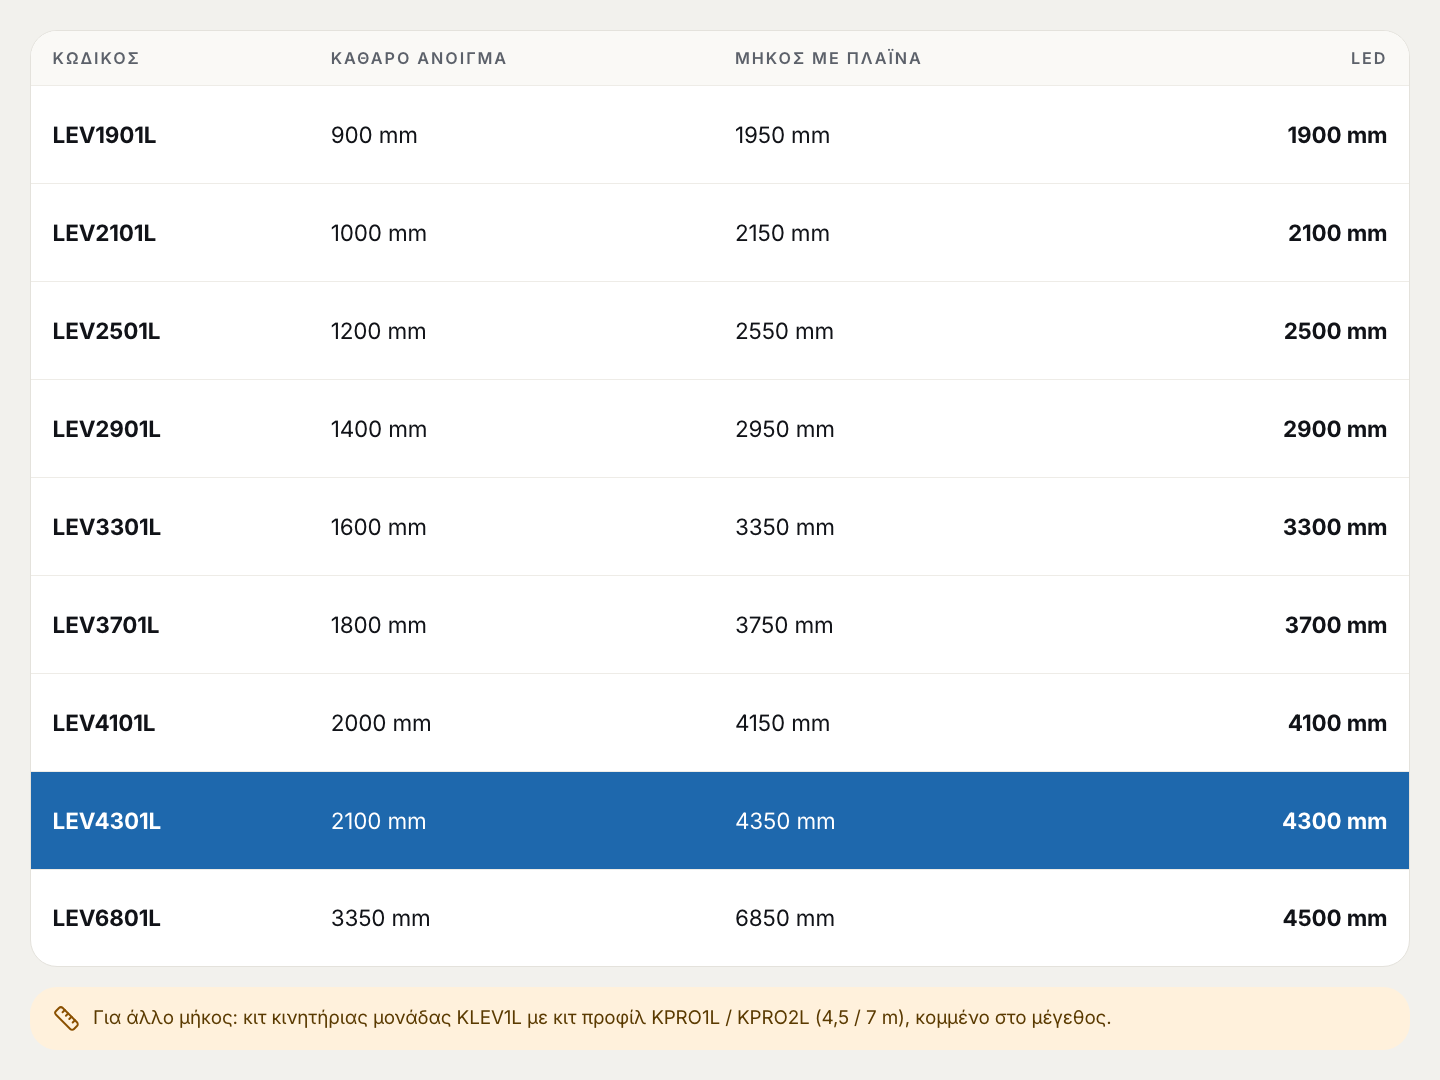Click the 1800 mm clear opening value
The height and width of the screenshot is (1080, 1440).
tap(379, 625)
